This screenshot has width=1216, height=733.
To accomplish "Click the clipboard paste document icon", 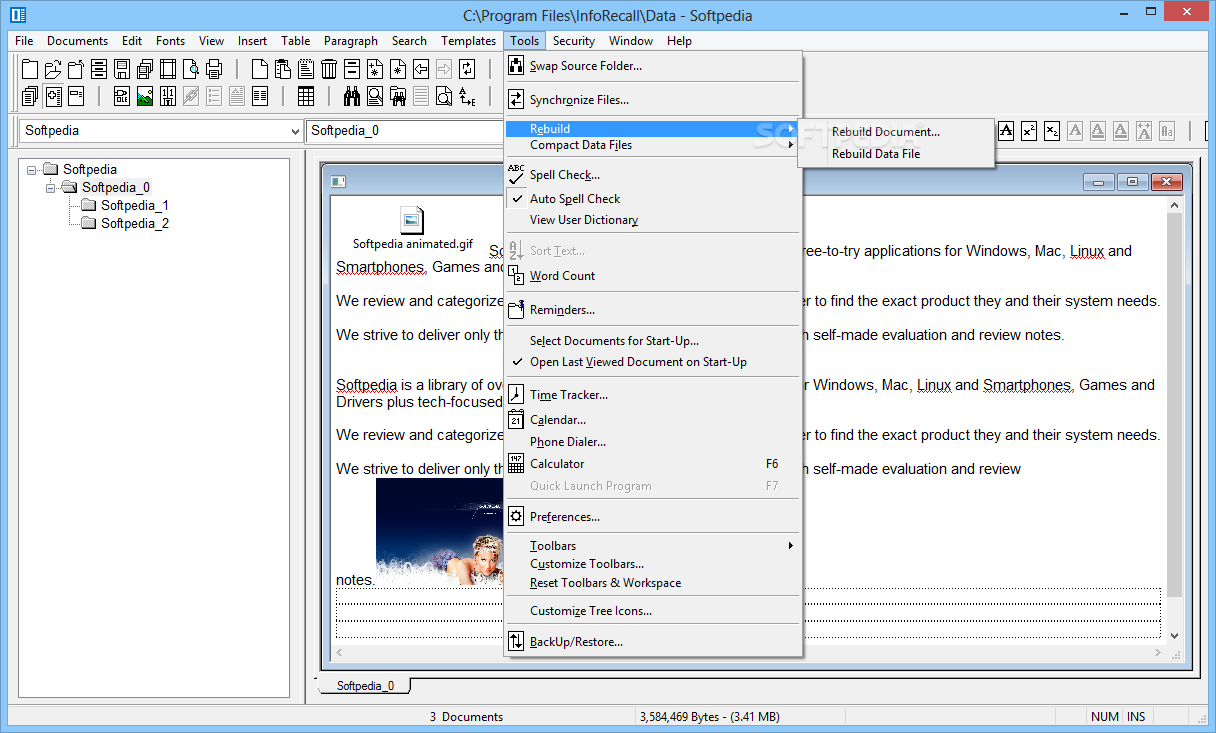I will [283, 69].
